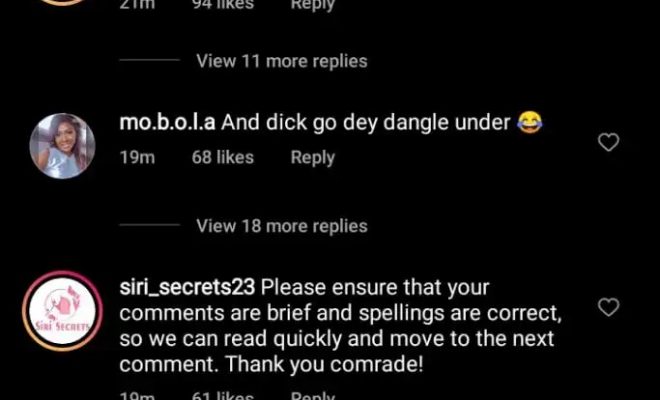Expand View 11 more replies
Screen dimensions: 660x400
tap(282, 61)
